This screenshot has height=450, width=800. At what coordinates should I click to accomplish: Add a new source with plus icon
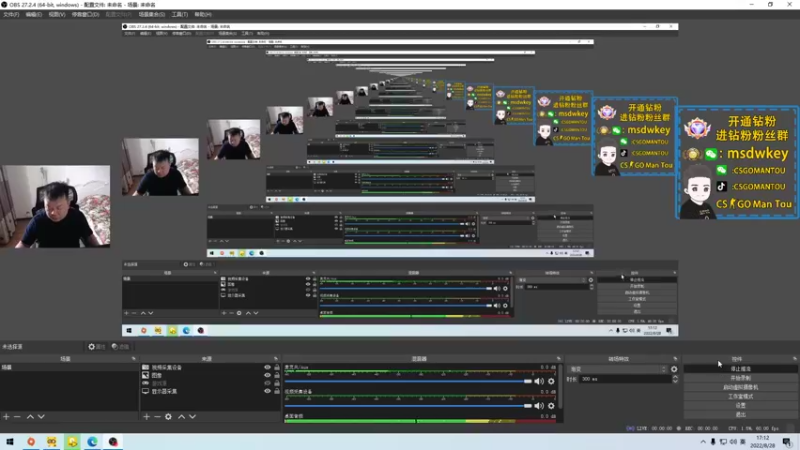tap(146, 417)
